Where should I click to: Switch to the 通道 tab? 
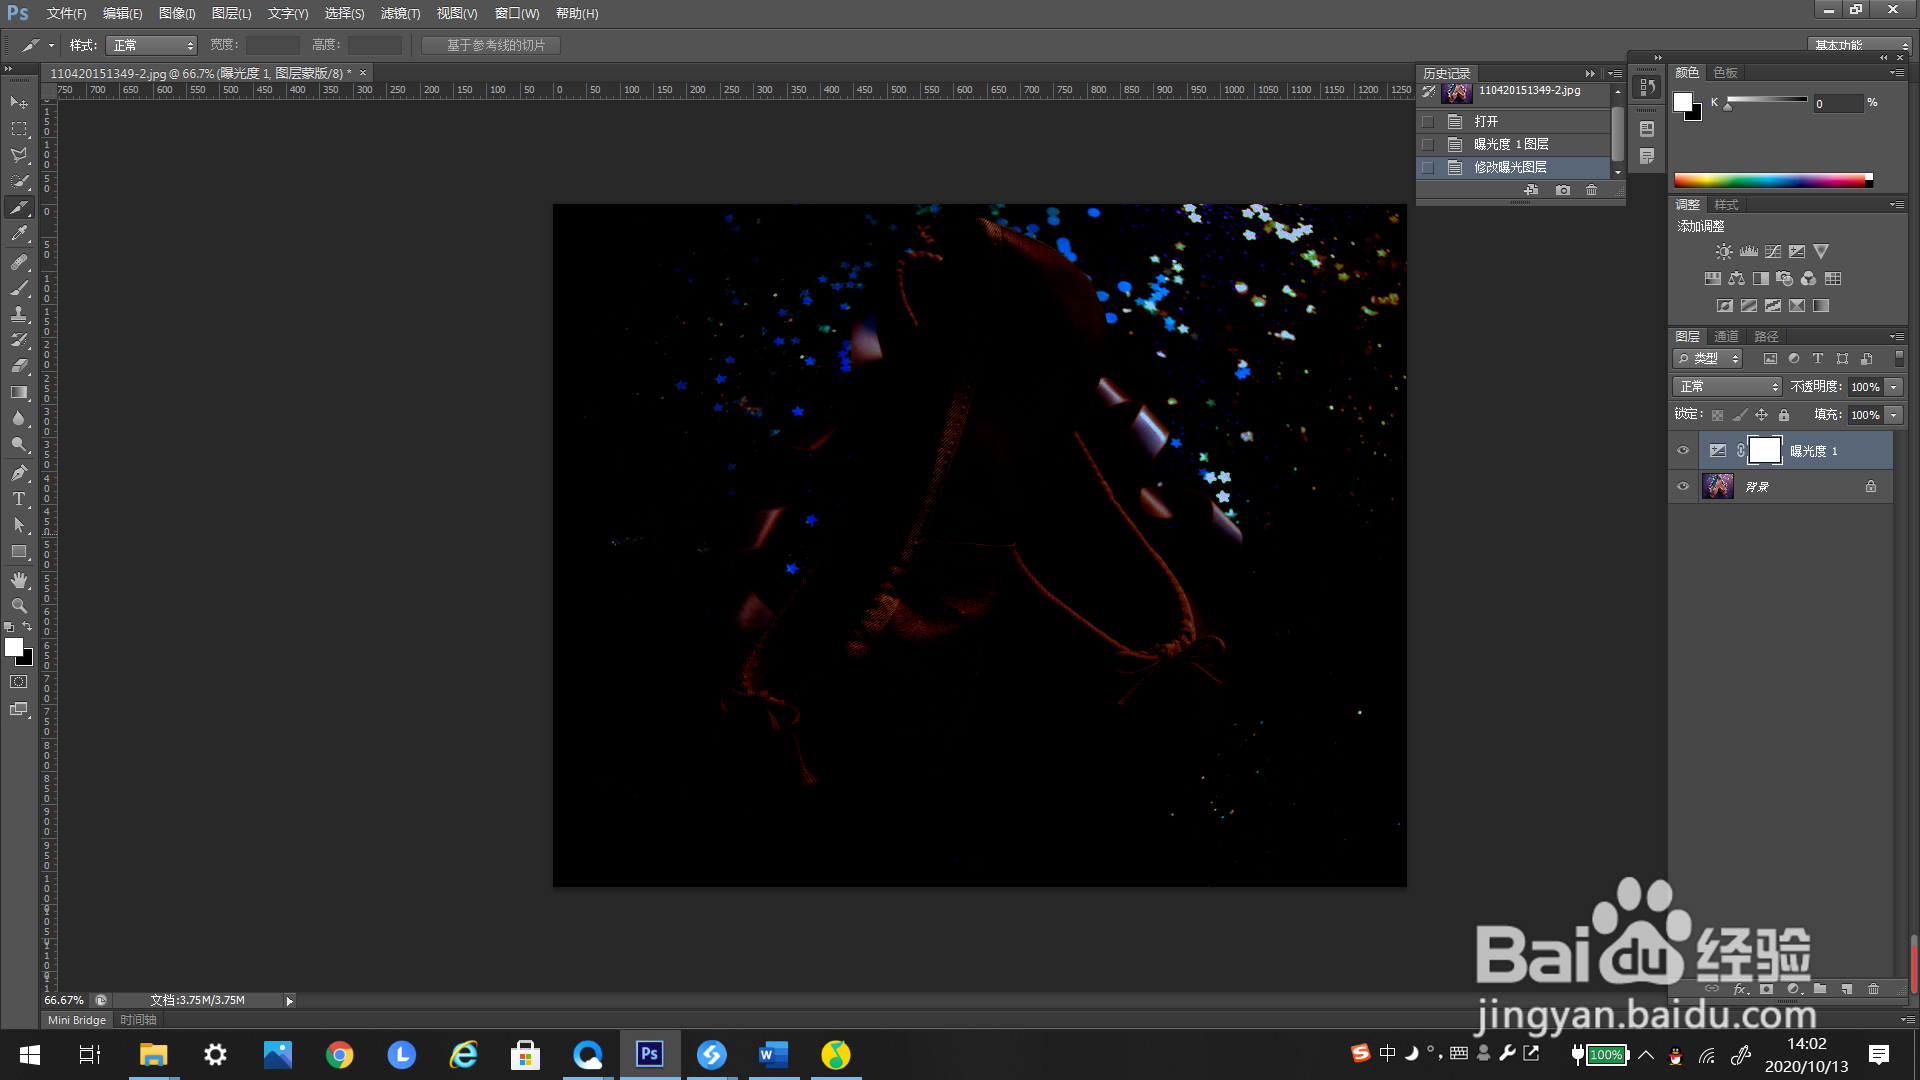pyautogui.click(x=1726, y=336)
